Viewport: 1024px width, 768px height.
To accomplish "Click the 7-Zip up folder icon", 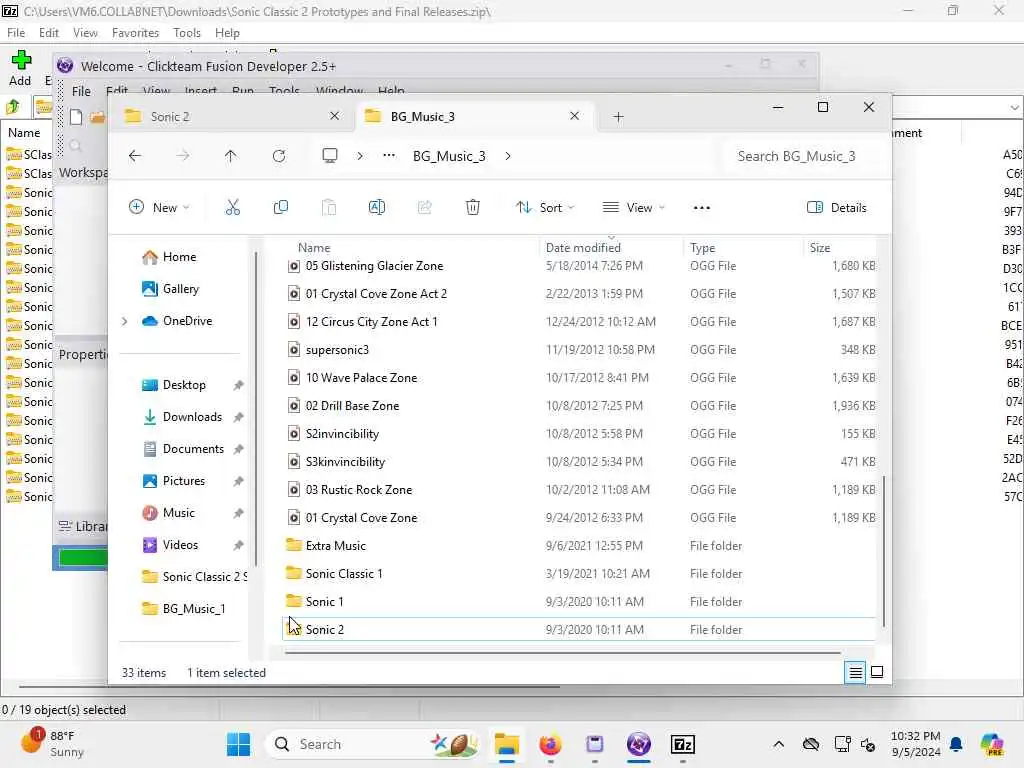I will [13, 106].
